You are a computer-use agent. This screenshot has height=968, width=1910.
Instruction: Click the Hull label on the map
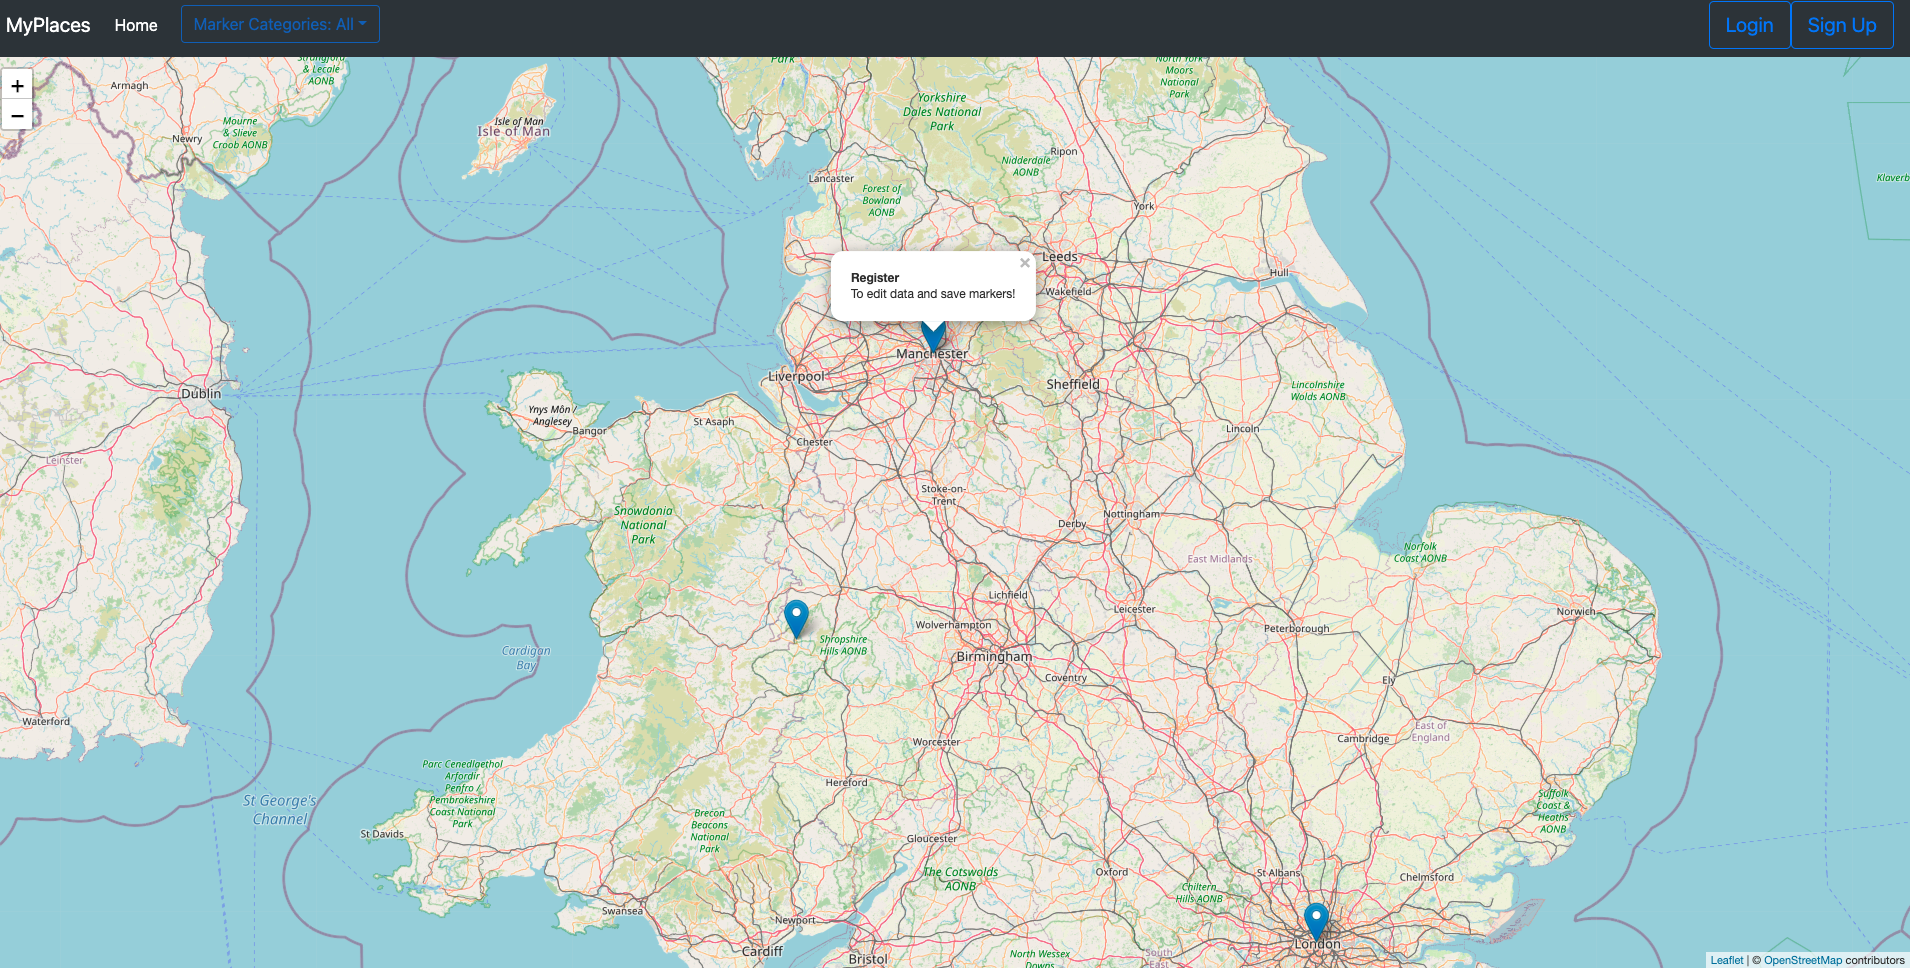[x=1279, y=272]
